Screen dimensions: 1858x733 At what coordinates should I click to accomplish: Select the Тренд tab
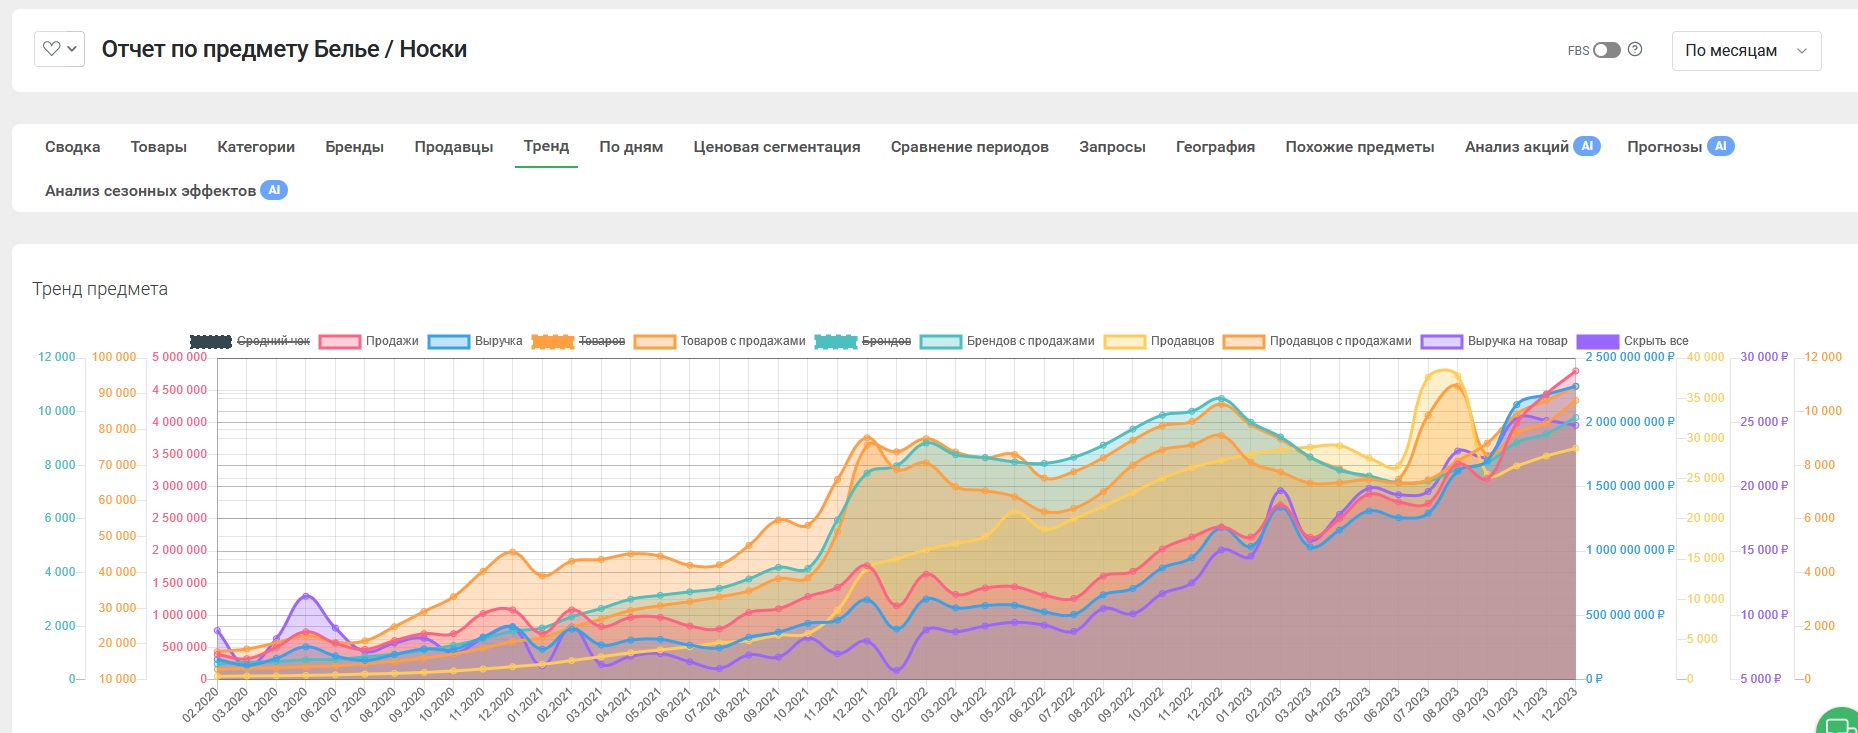coord(546,146)
